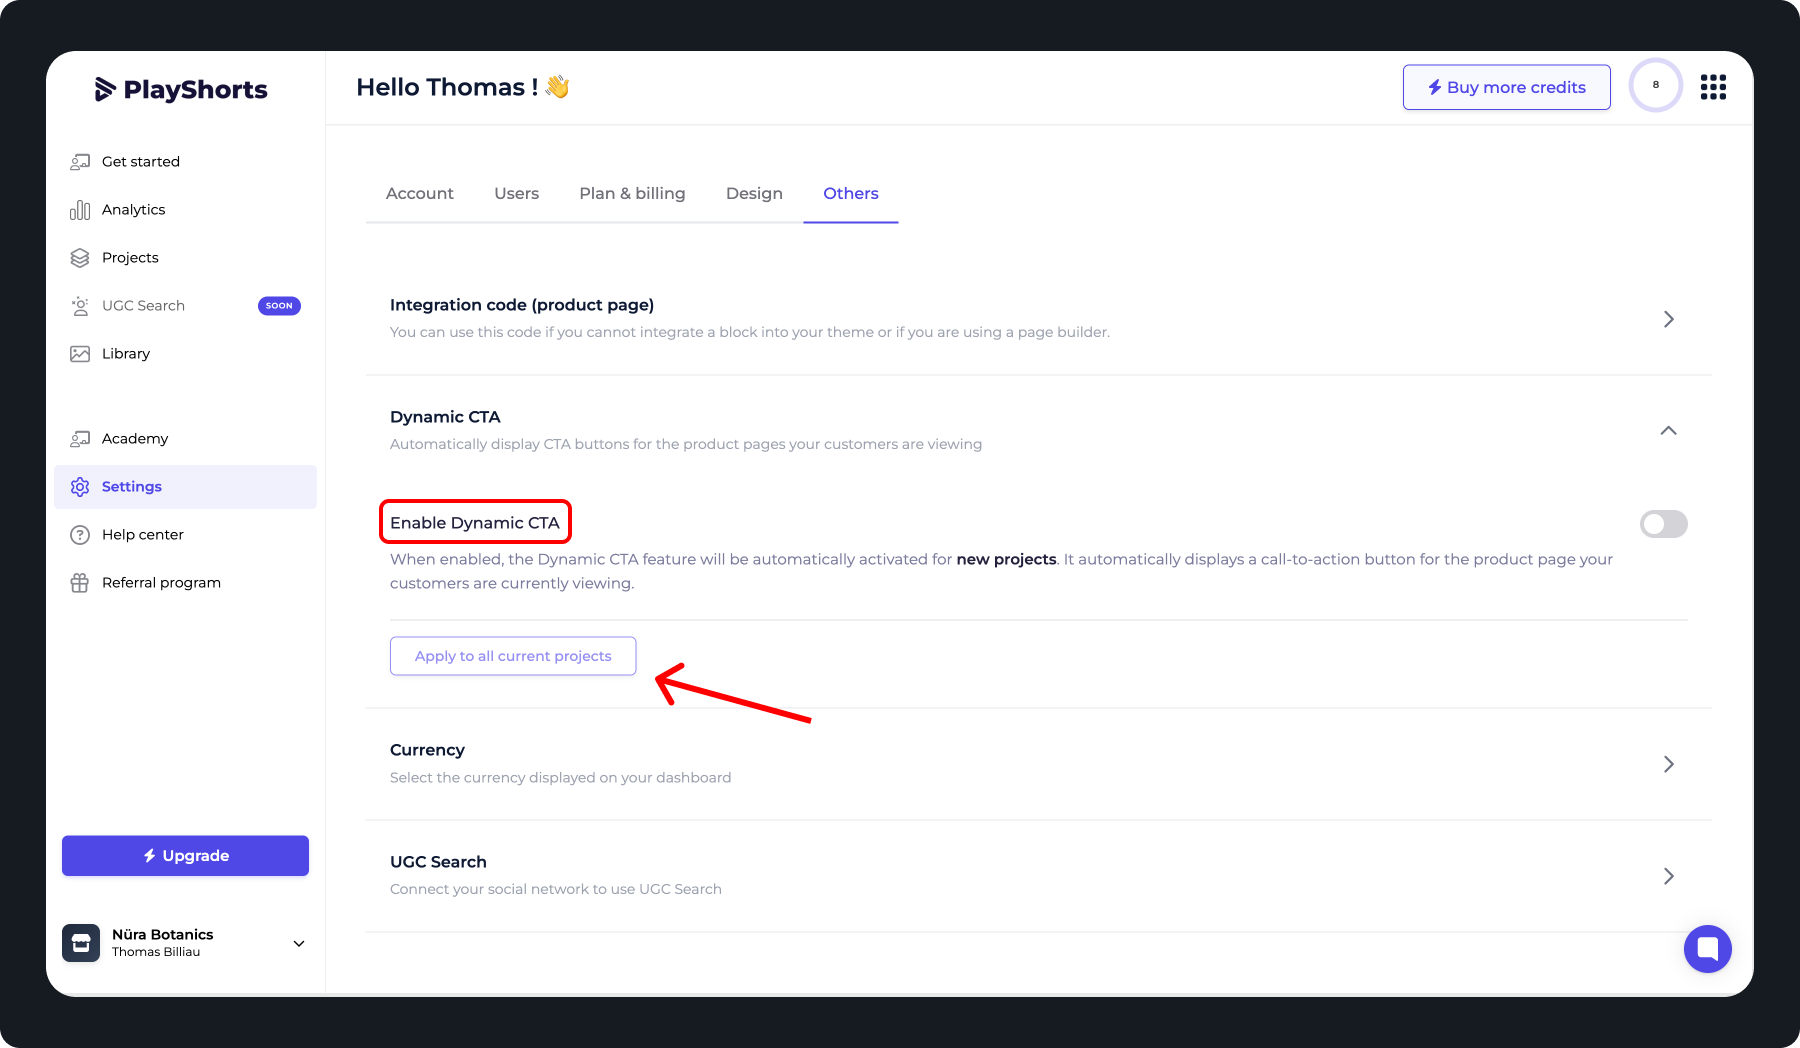Click 'Connect your social network to use UGC Search'
The image size is (1800, 1048).
point(556,889)
